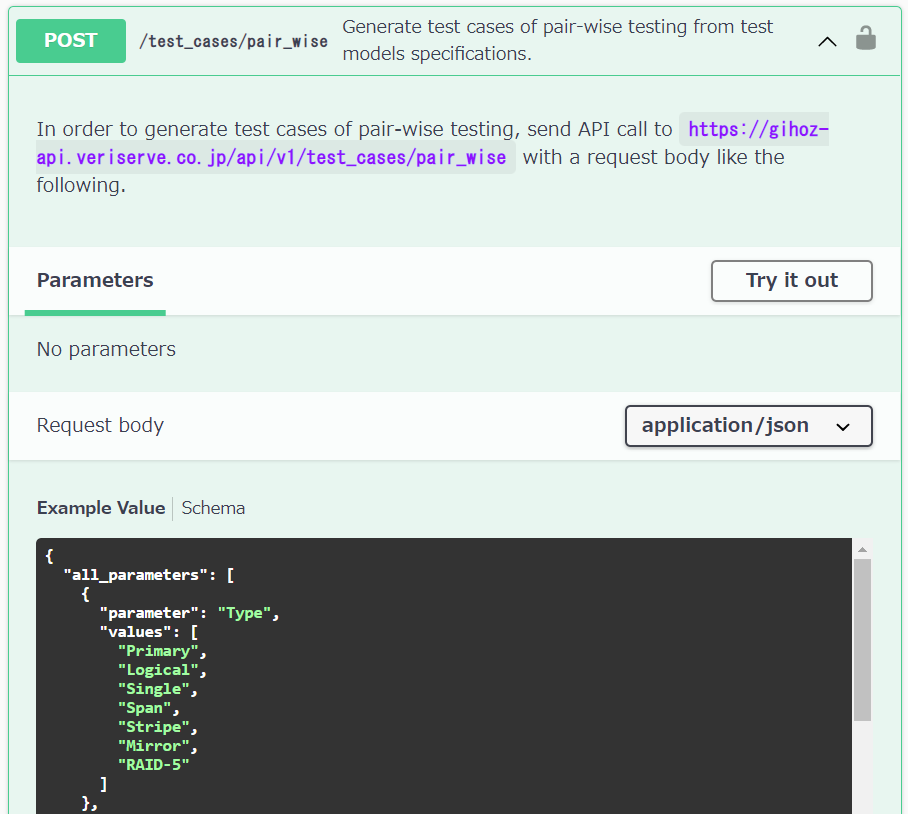Click the authorization lock icon
908x814 pixels.
click(865, 40)
